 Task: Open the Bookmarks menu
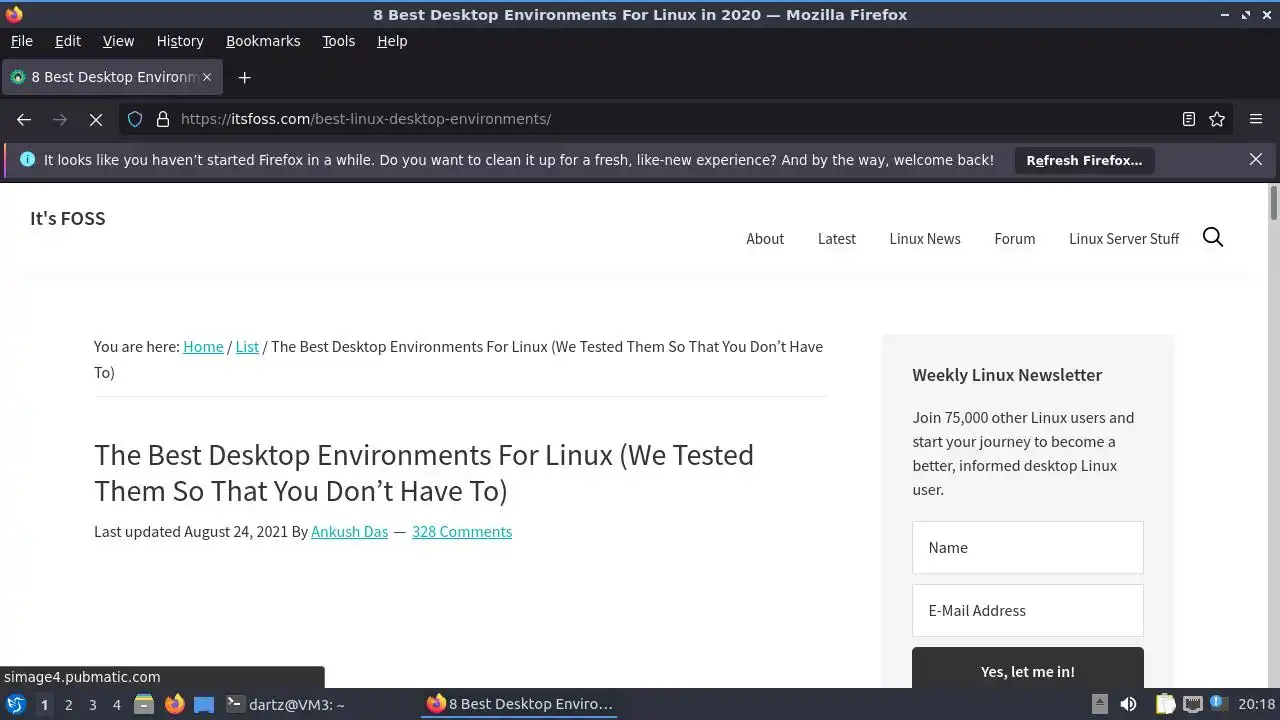tap(263, 41)
